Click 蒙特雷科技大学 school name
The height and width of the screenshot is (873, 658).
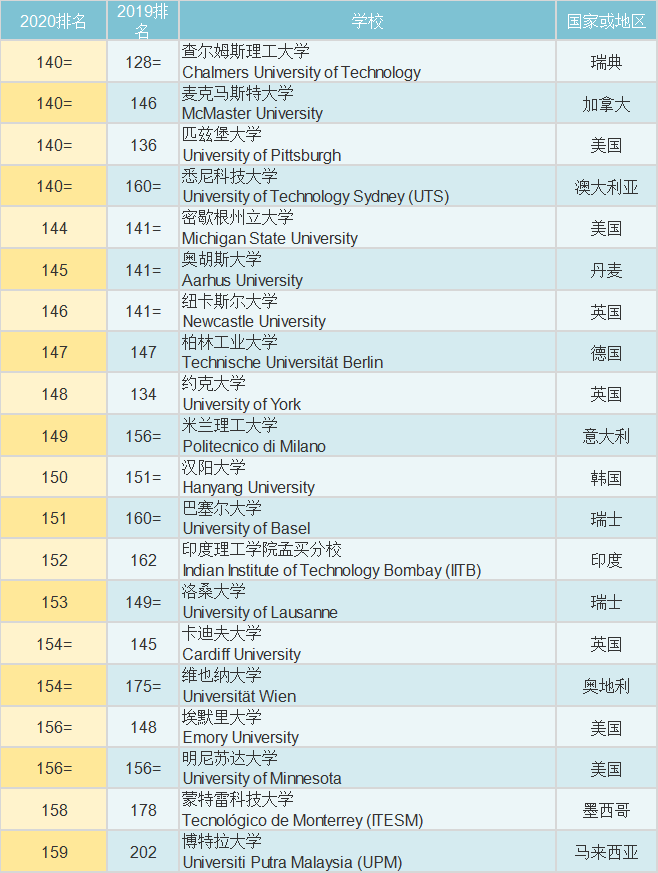238,800
